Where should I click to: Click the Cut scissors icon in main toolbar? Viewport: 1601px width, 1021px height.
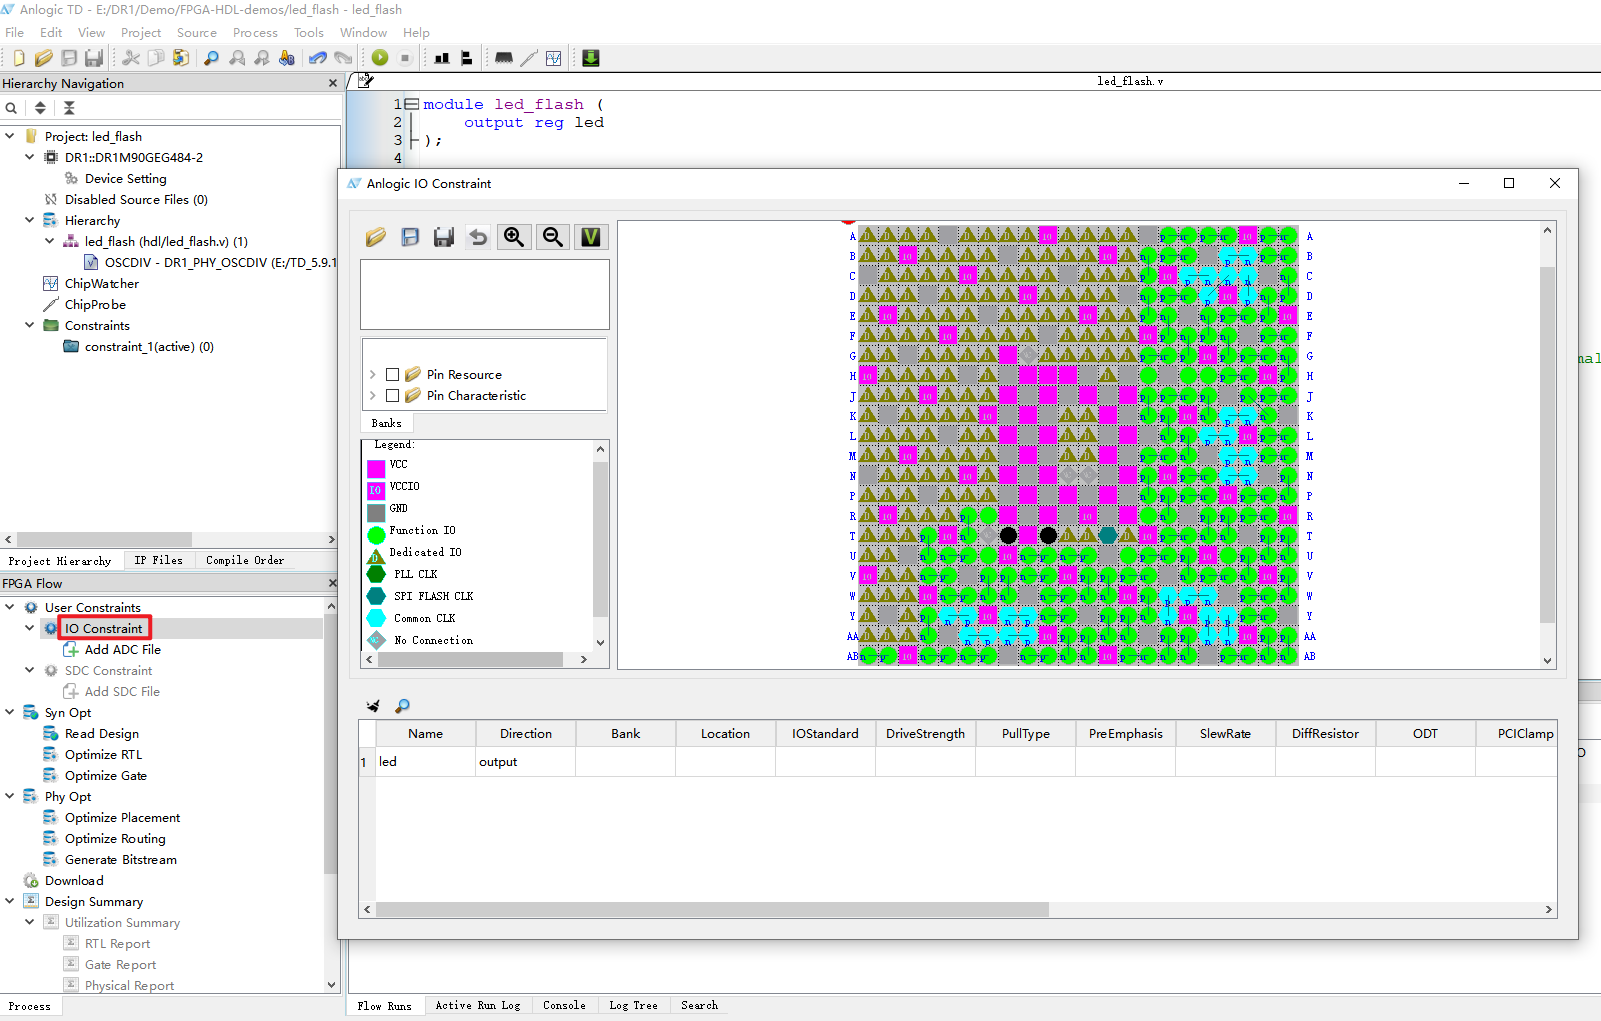131,58
